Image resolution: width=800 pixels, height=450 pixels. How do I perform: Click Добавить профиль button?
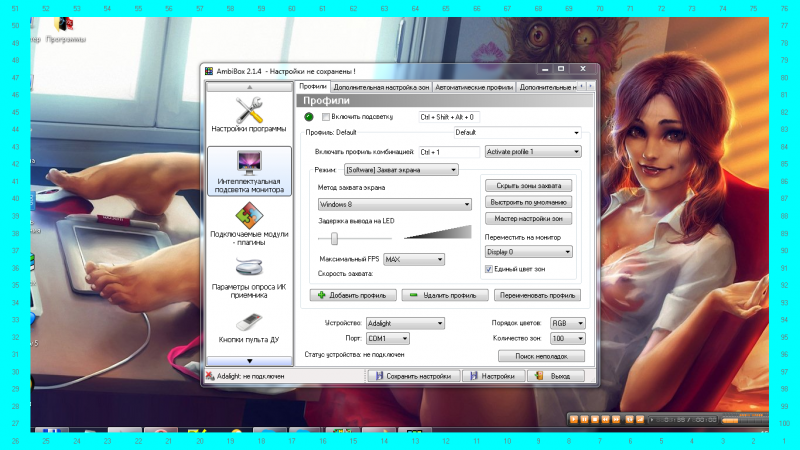(x=353, y=295)
